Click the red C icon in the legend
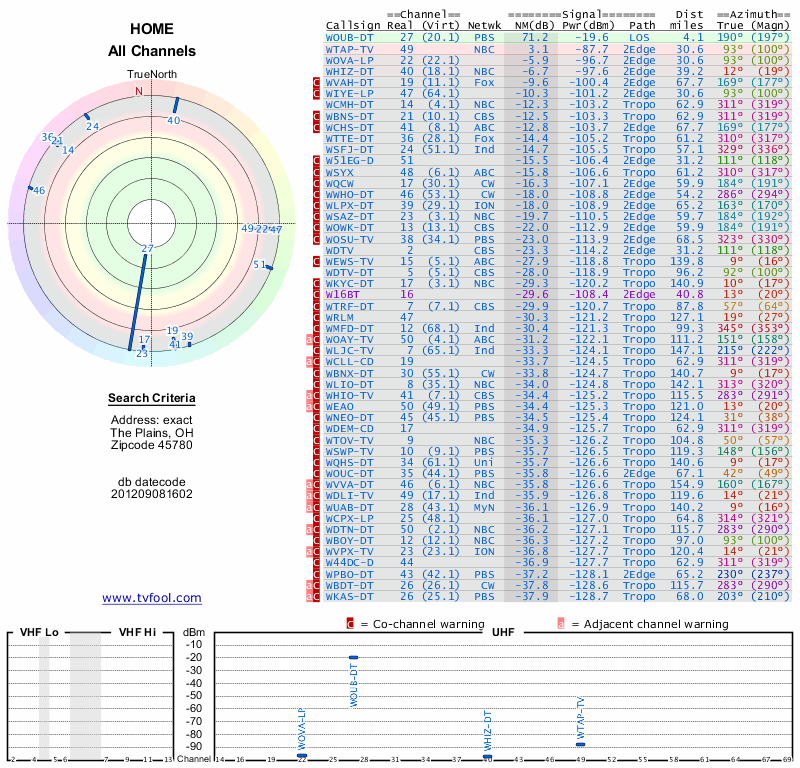 click(350, 624)
